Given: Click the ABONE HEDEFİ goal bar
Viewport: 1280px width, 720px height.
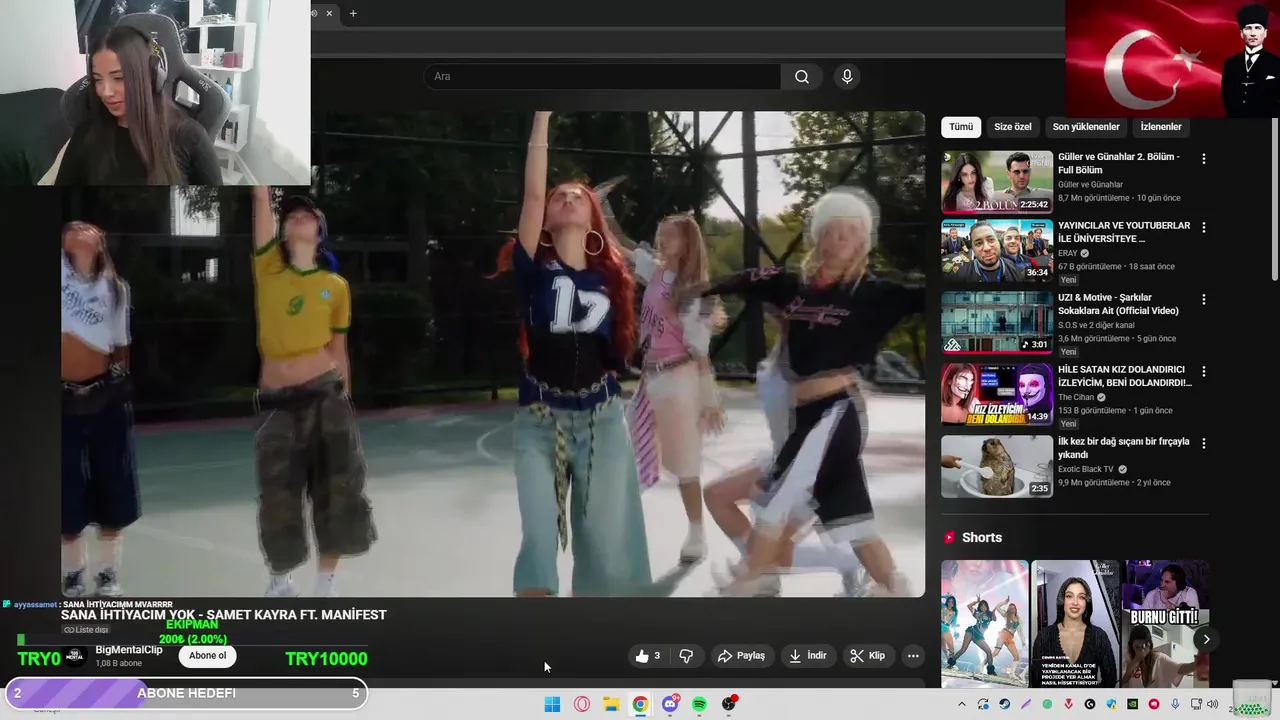Looking at the screenshot, I should 186,693.
